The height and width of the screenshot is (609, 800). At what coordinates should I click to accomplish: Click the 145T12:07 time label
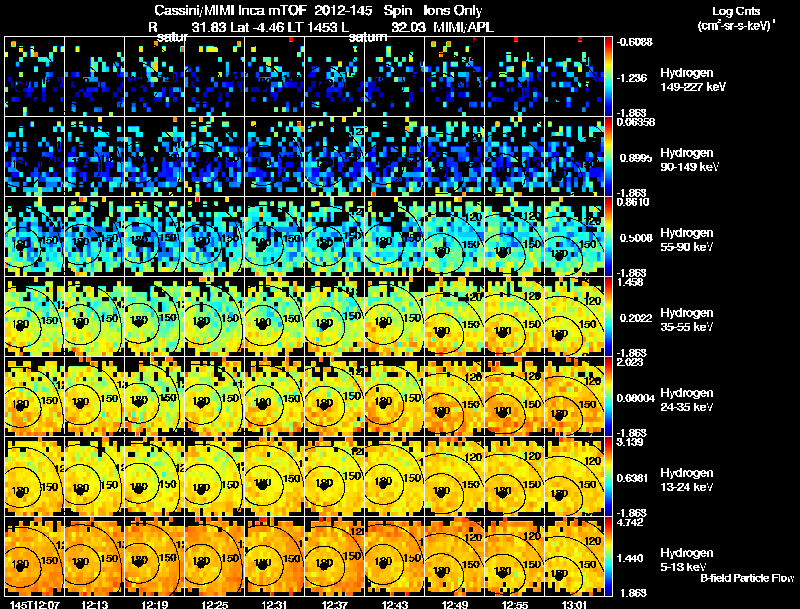coord(35,604)
